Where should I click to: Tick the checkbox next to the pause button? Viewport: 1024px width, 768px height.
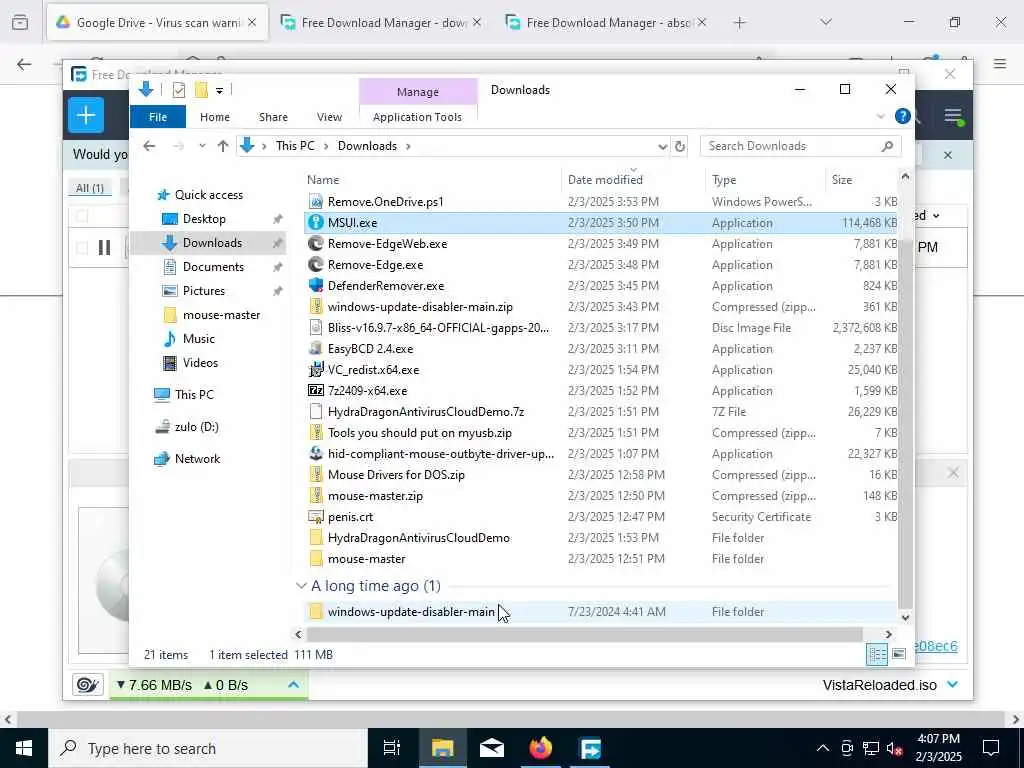[x=82, y=248]
